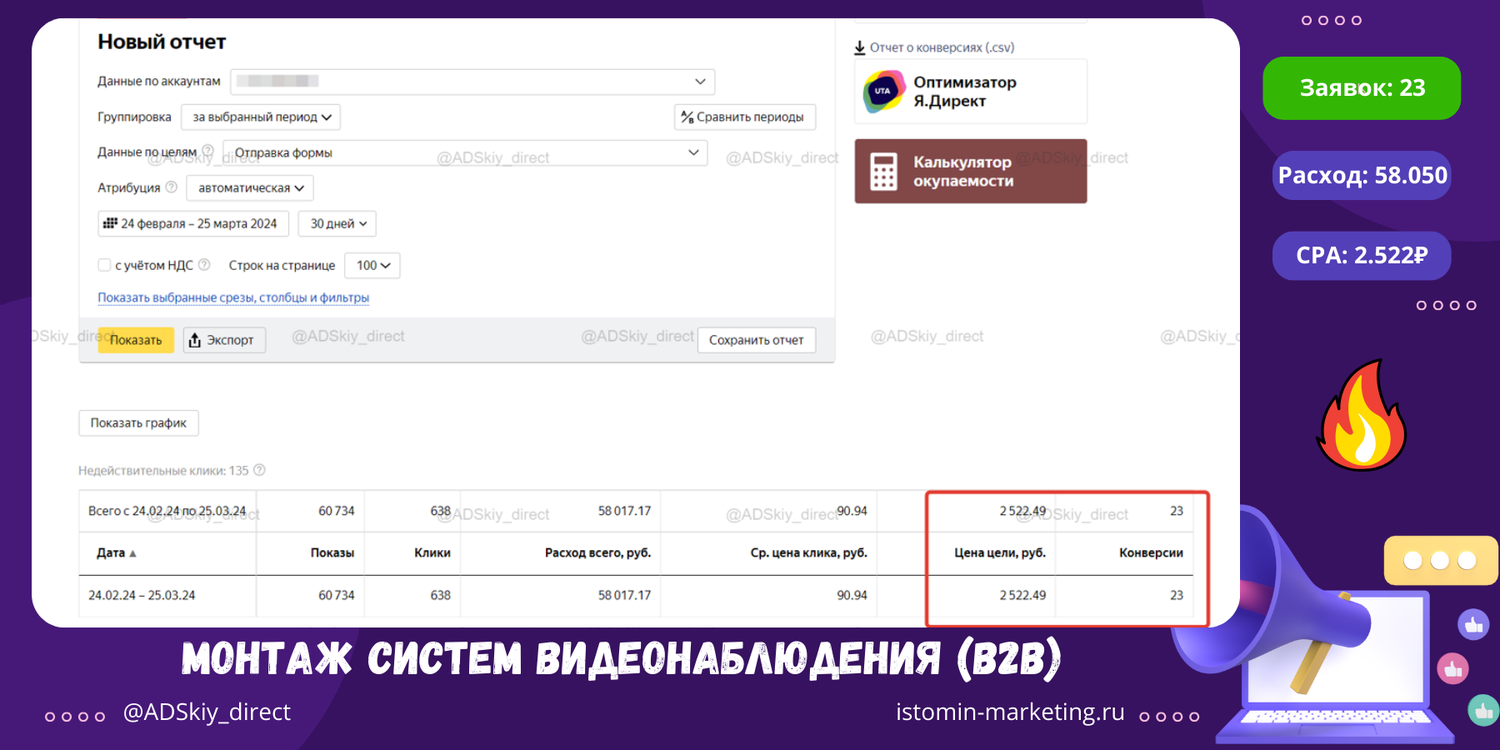Image resolution: width=1500 pixels, height=750 pixels.
Task: Click the 'Сохранить отчет' button
Action: (x=756, y=340)
